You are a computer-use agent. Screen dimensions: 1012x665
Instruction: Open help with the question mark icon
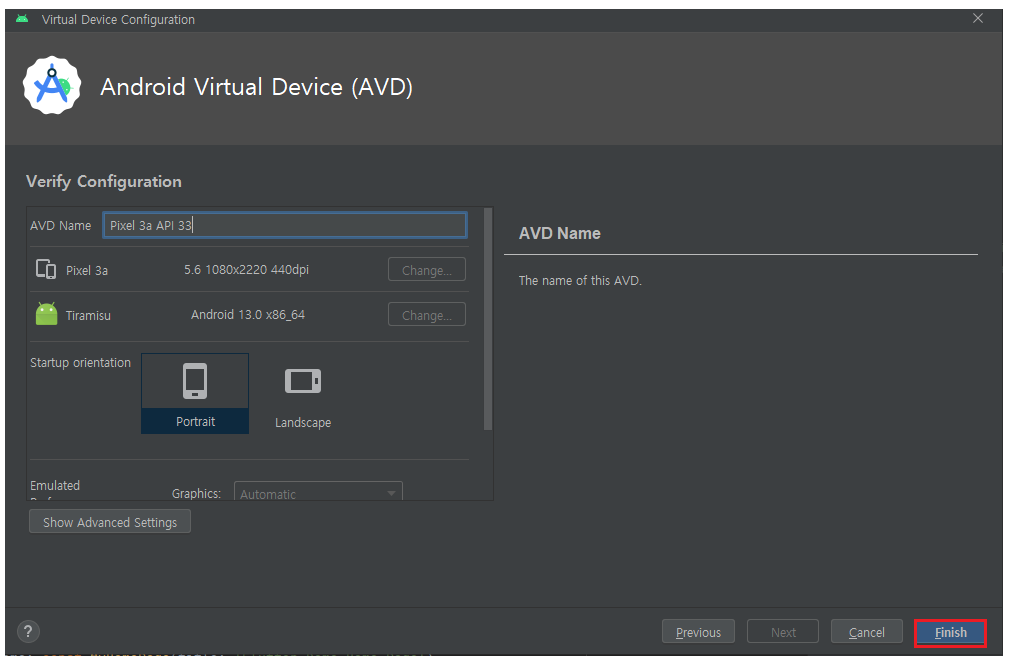[28, 631]
